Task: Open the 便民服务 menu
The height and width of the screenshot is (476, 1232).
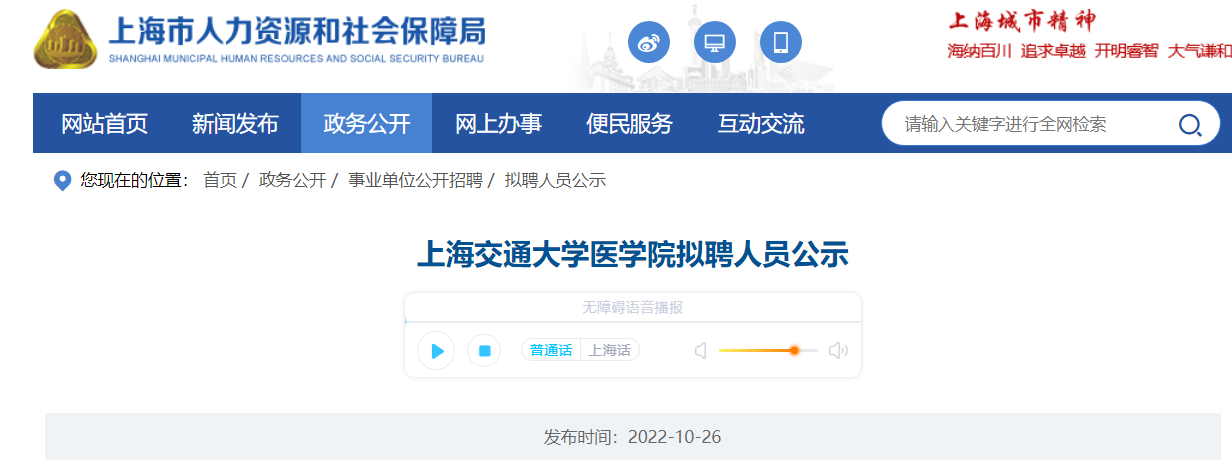Action: [x=629, y=124]
